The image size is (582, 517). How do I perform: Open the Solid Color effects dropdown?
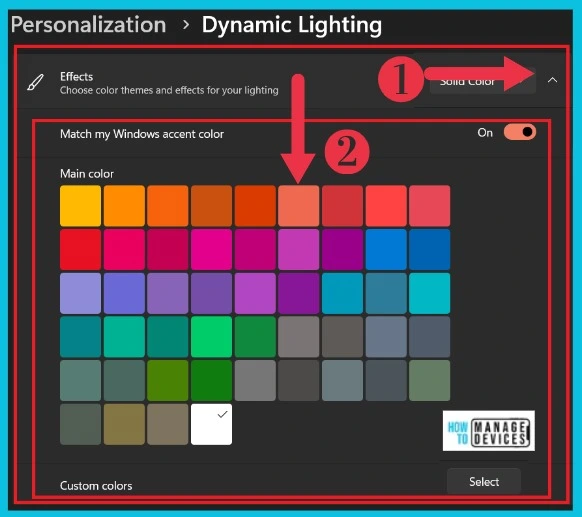click(482, 82)
